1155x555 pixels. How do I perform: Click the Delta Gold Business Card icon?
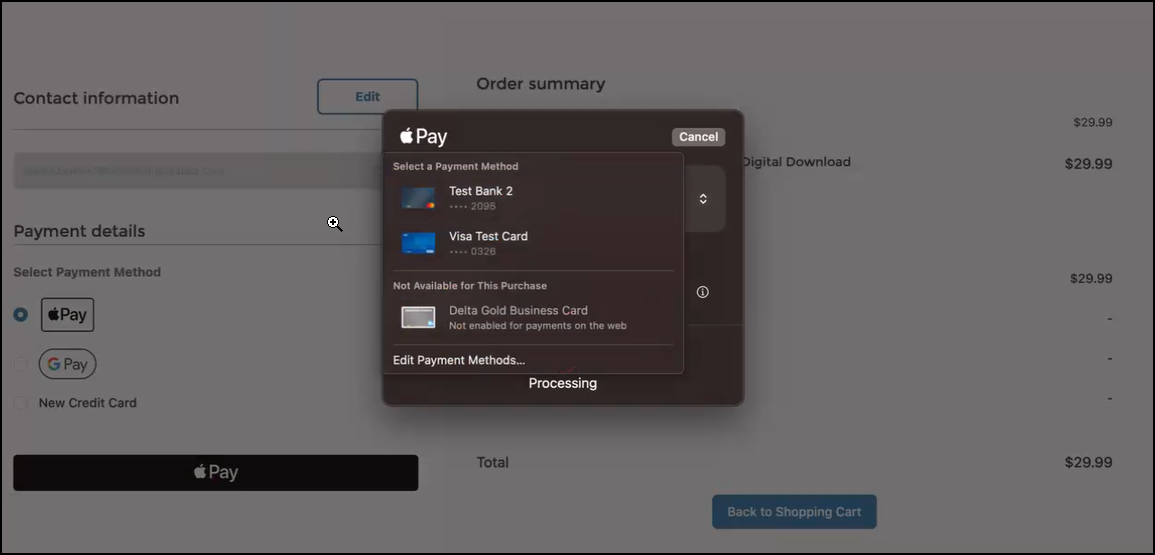pyautogui.click(x=418, y=317)
